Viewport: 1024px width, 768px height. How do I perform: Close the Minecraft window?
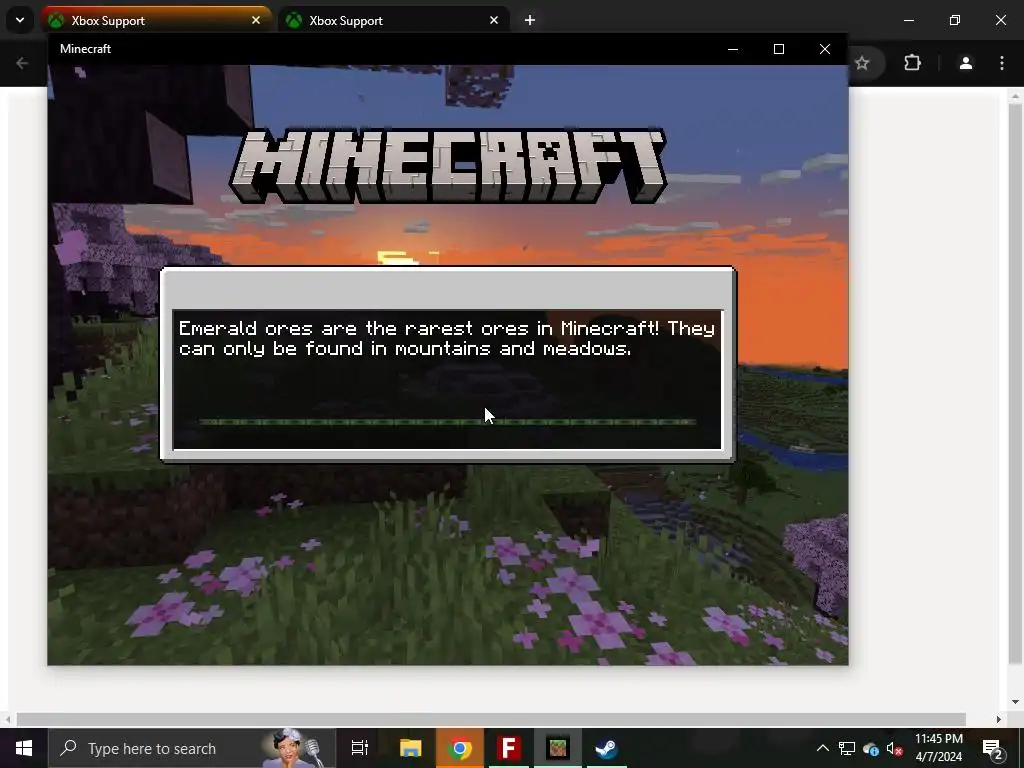coord(825,49)
